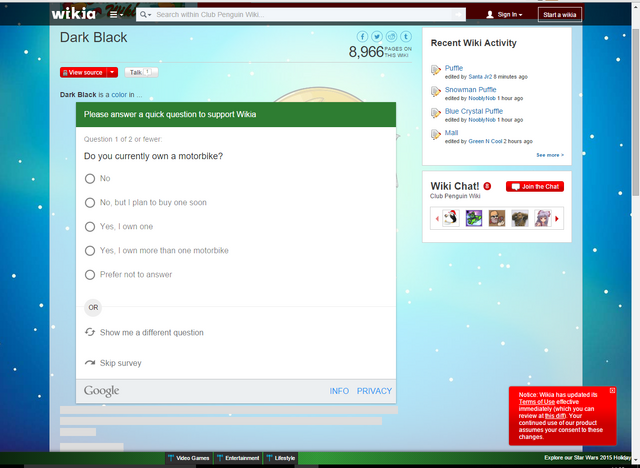The height and width of the screenshot is (468, 640).
Task: Show previous chat avatars with left arrow
Action: pos(437,219)
